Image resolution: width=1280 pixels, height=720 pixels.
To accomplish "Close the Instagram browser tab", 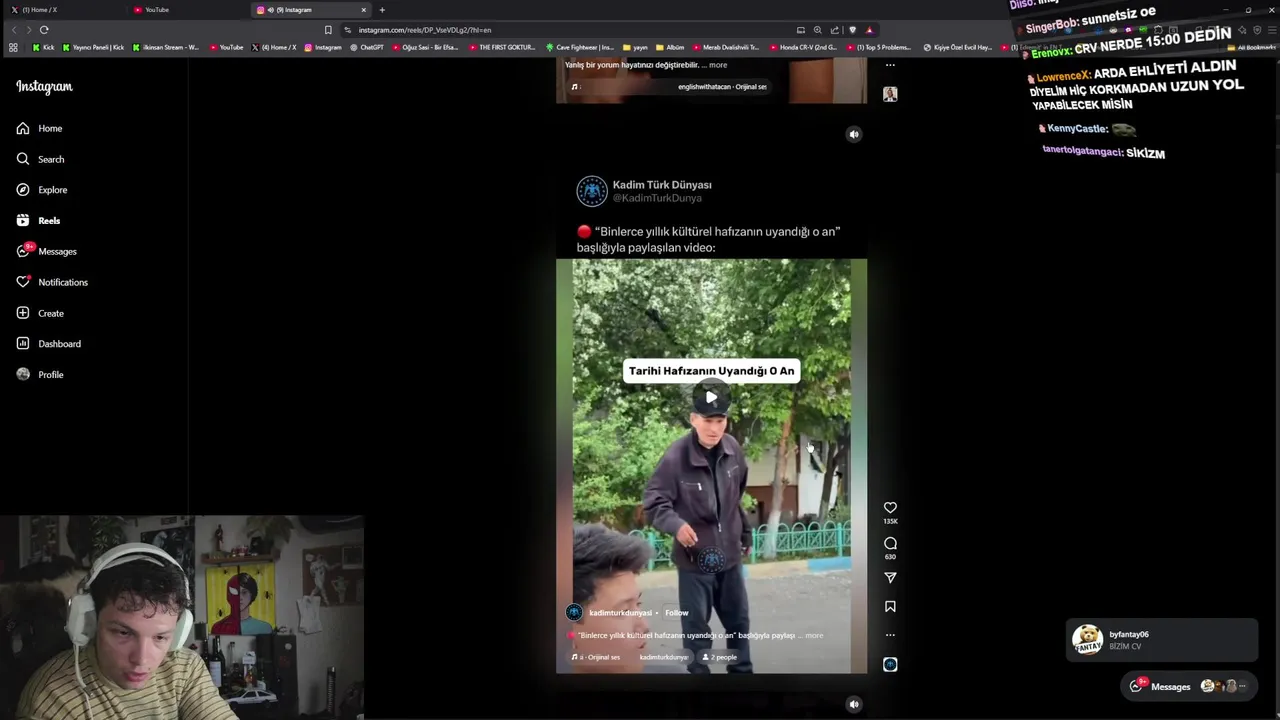I will click(364, 10).
